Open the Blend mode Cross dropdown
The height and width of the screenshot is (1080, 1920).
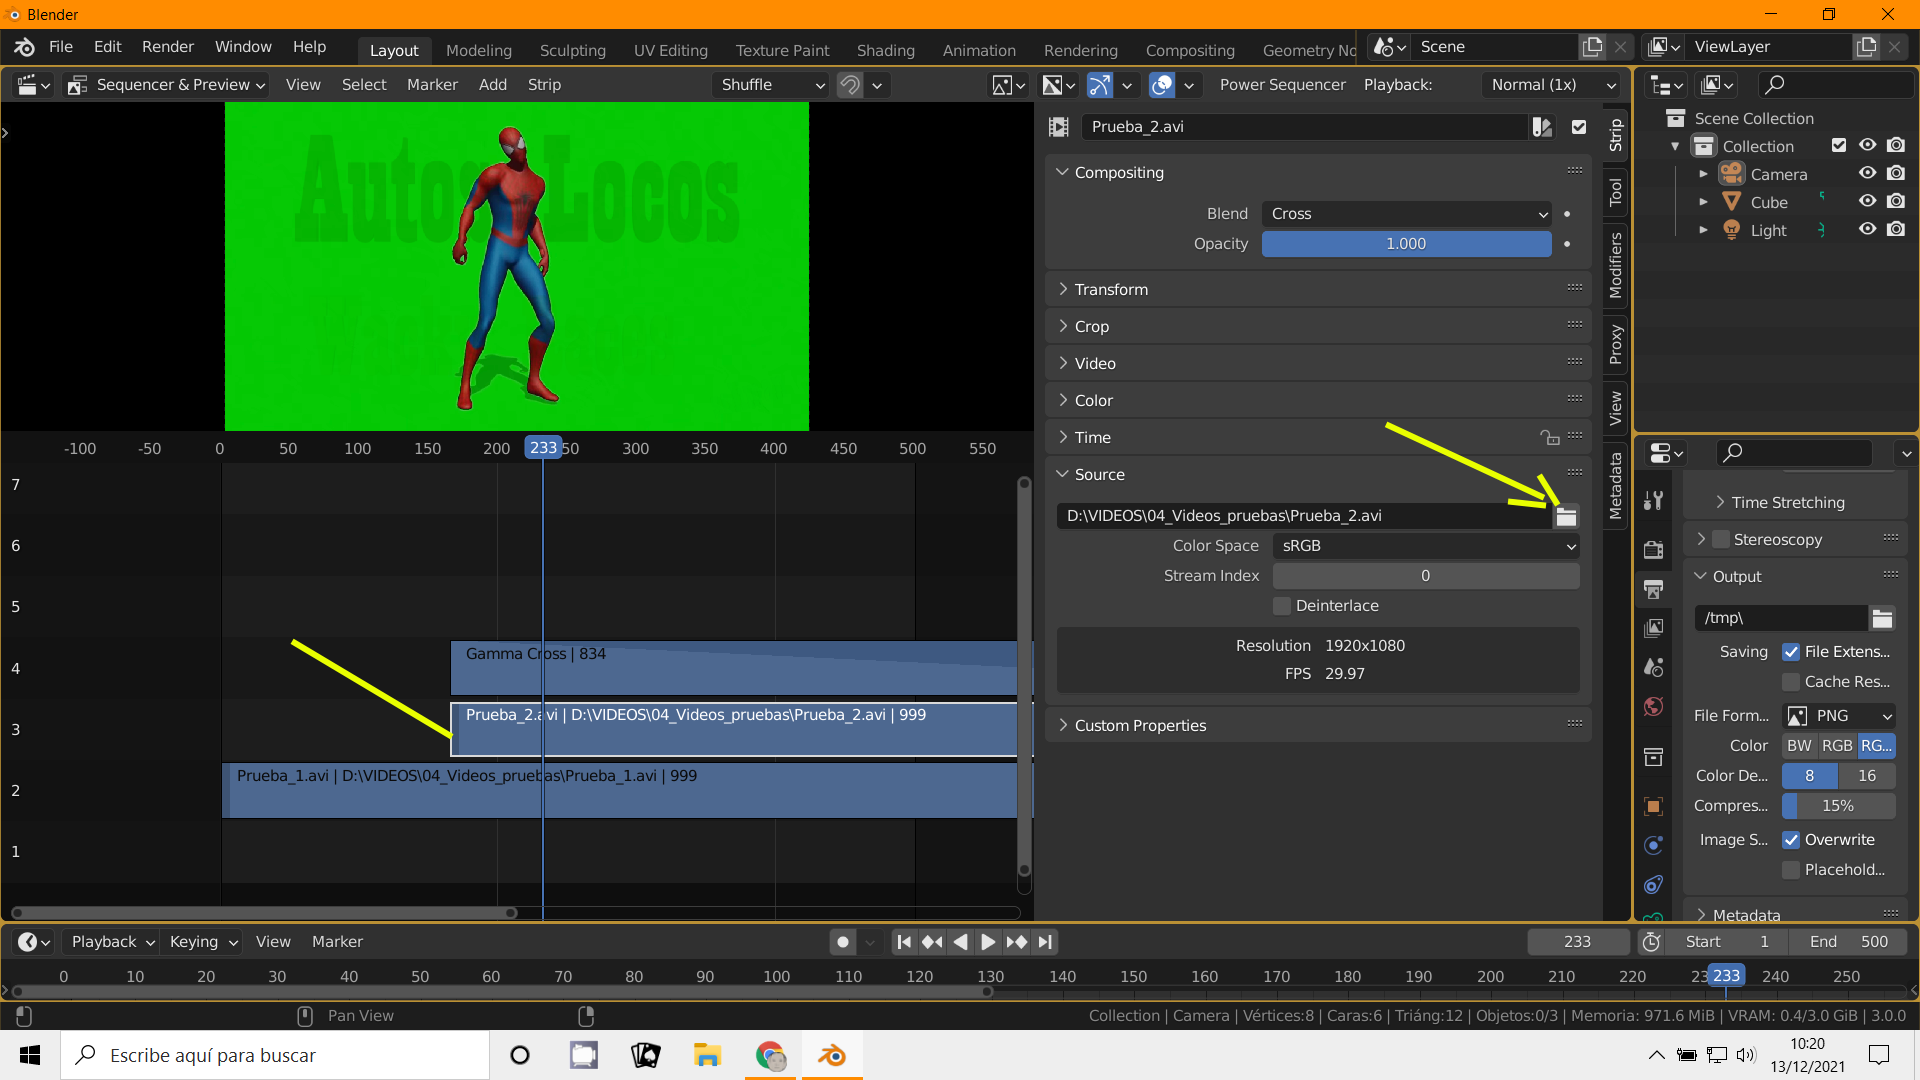(x=1408, y=214)
